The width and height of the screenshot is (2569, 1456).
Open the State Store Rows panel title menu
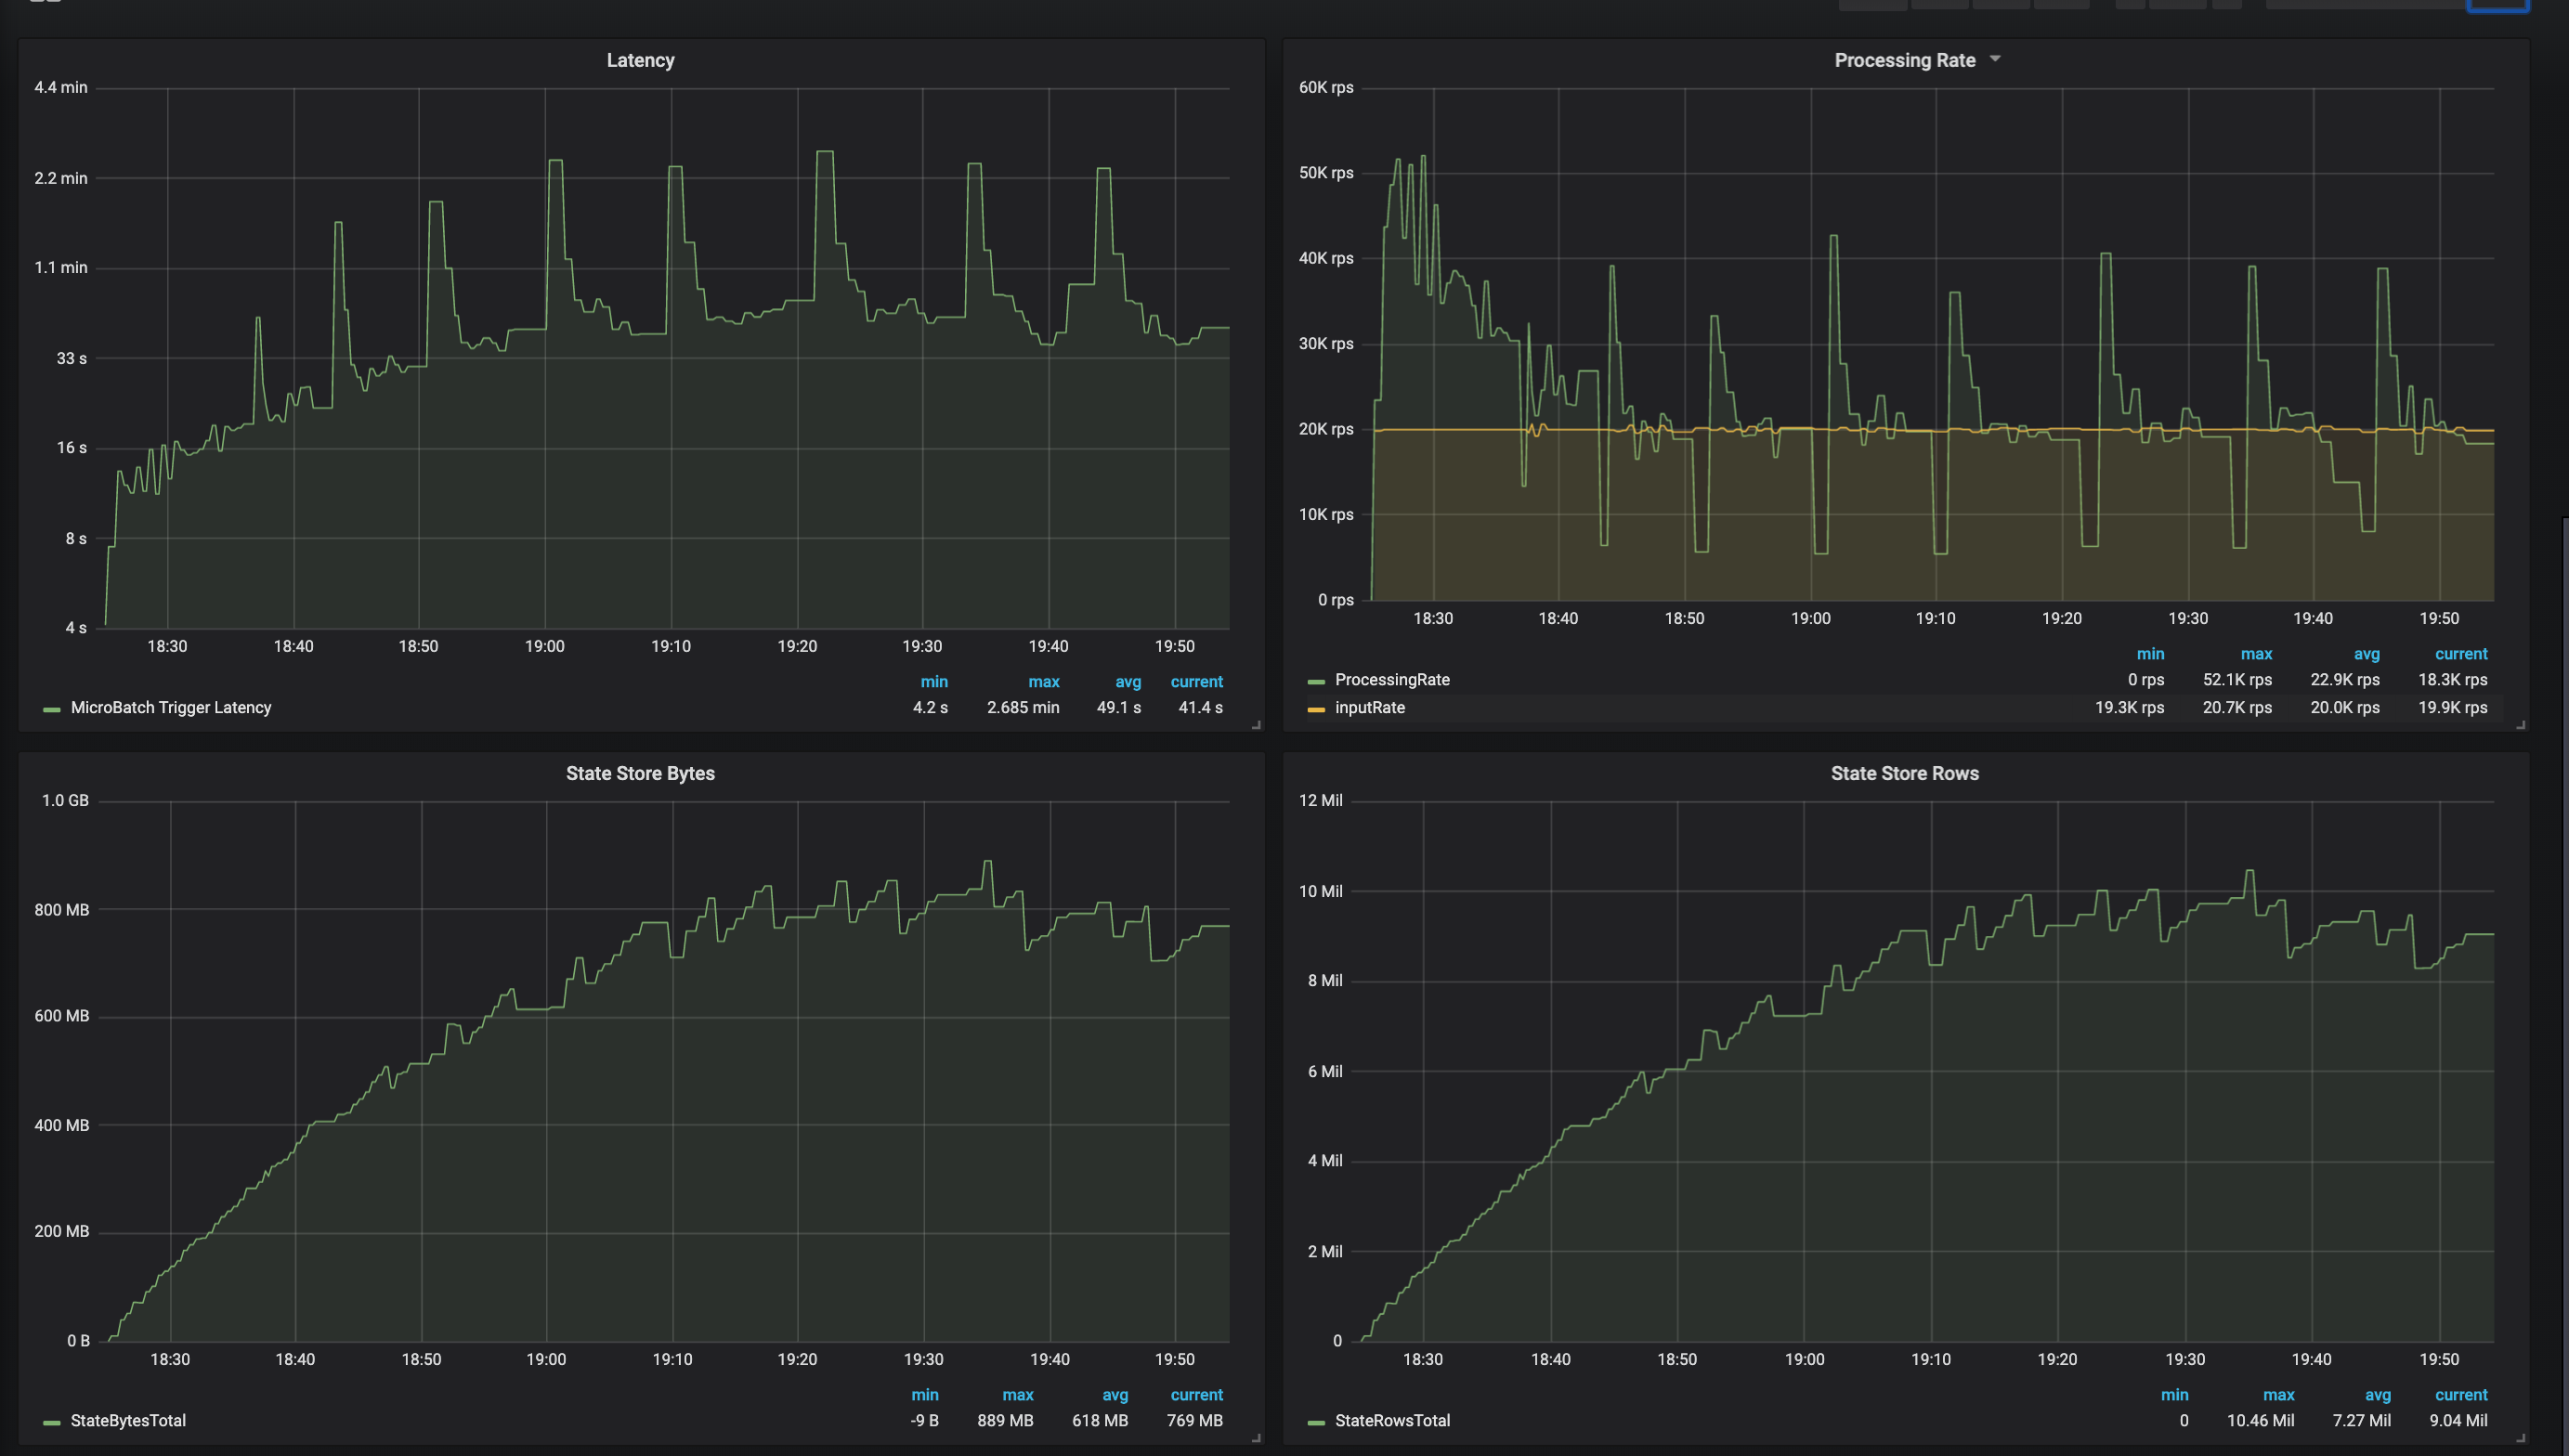(1904, 773)
